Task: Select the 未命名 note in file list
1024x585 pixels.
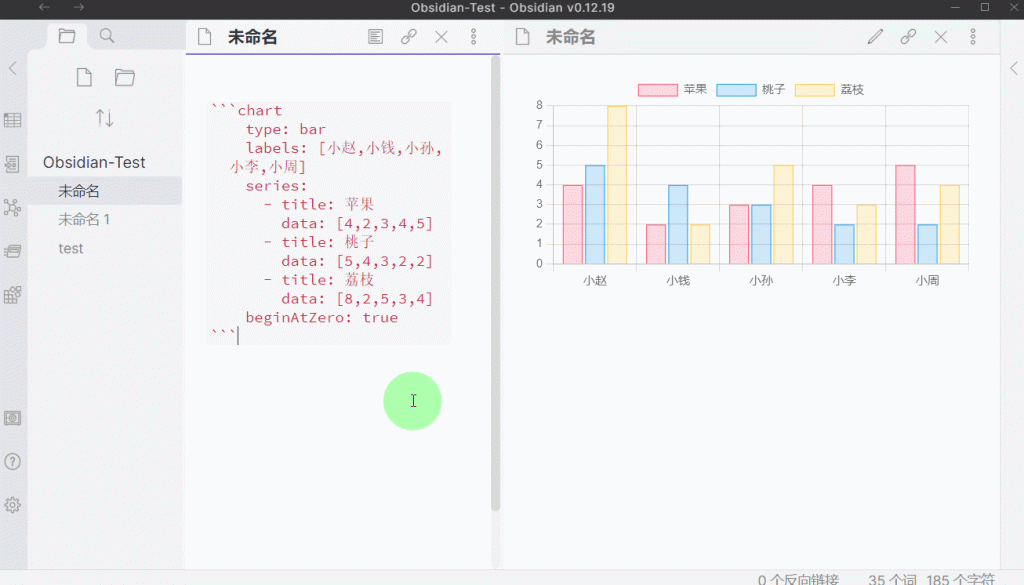Action: [105, 191]
